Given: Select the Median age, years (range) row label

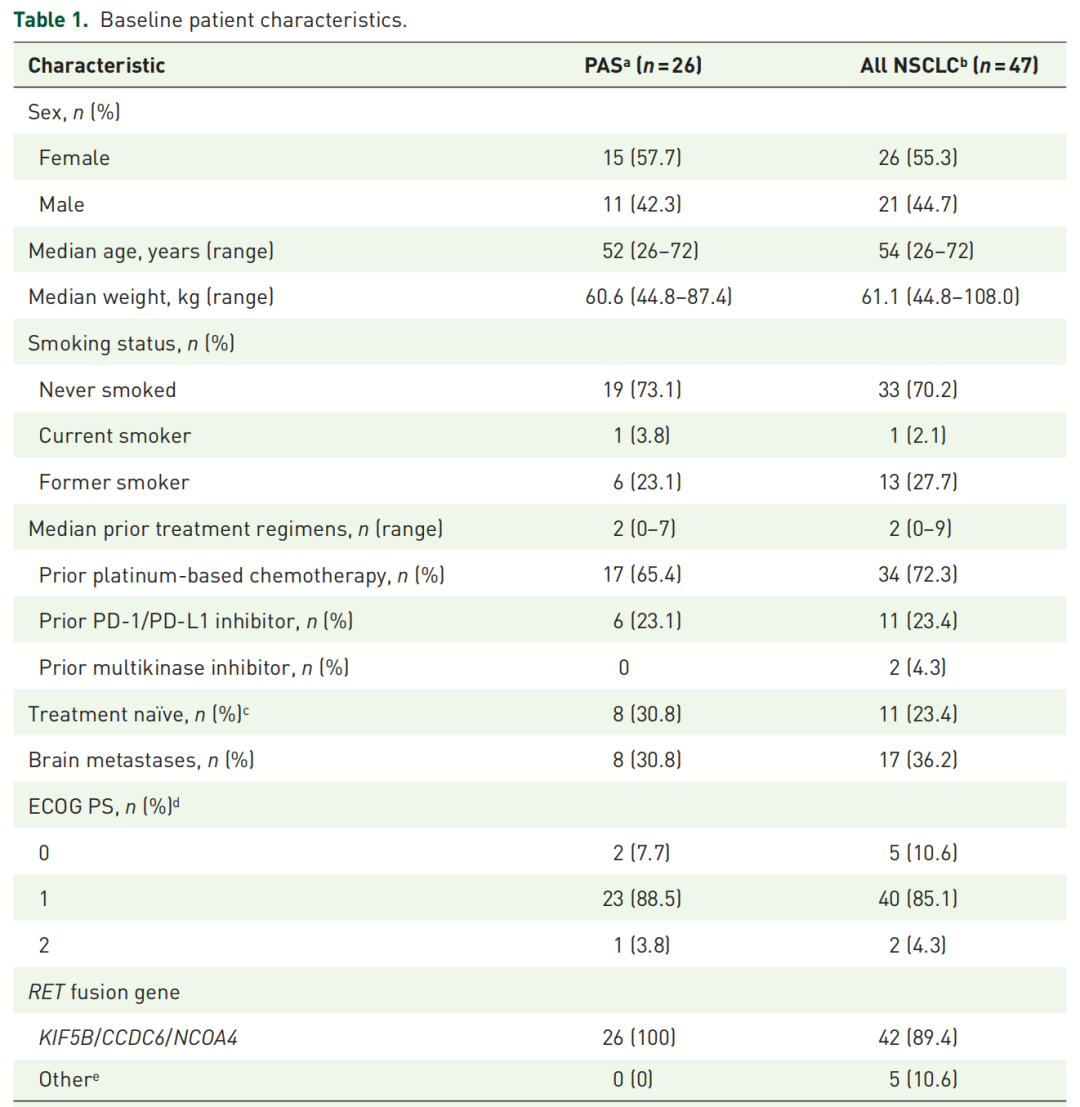Looking at the screenshot, I should (x=151, y=251).
